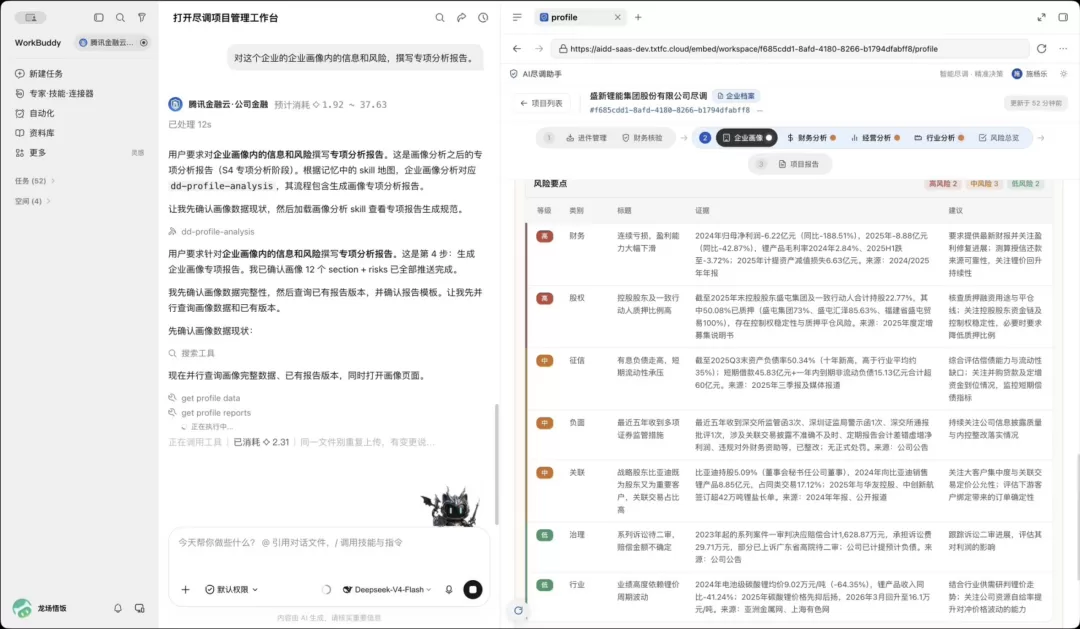Expand the 任务 (52) list
Viewport: 1080px width, 629px height.
click(34, 181)
